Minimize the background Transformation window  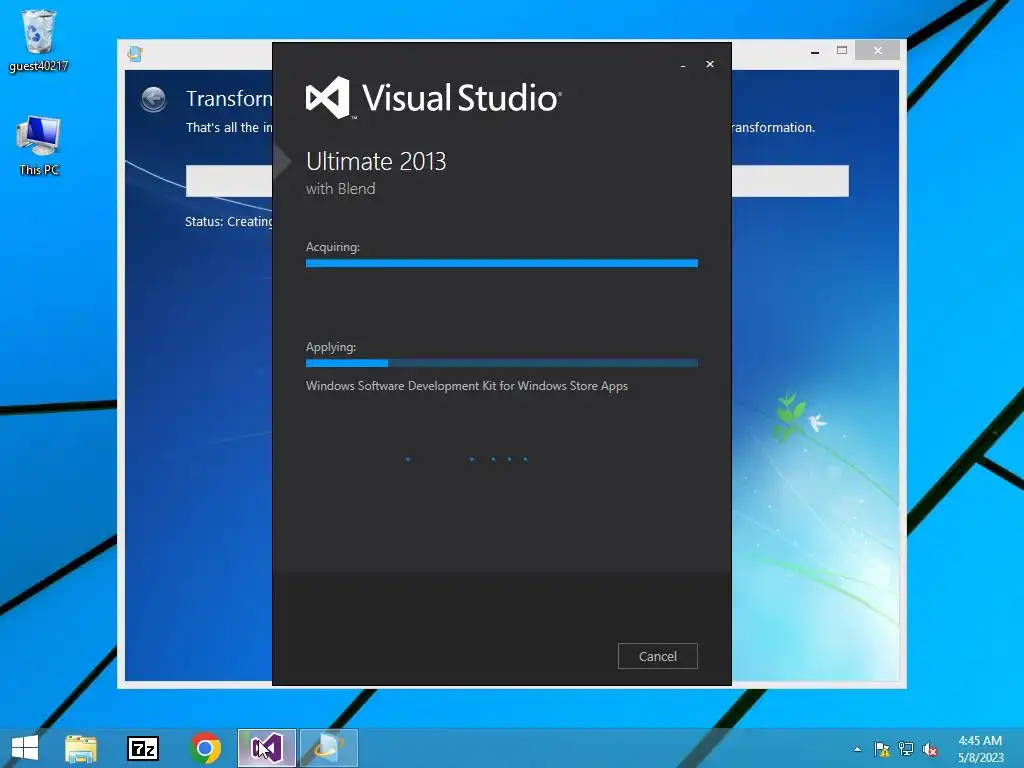coord(815,51)
